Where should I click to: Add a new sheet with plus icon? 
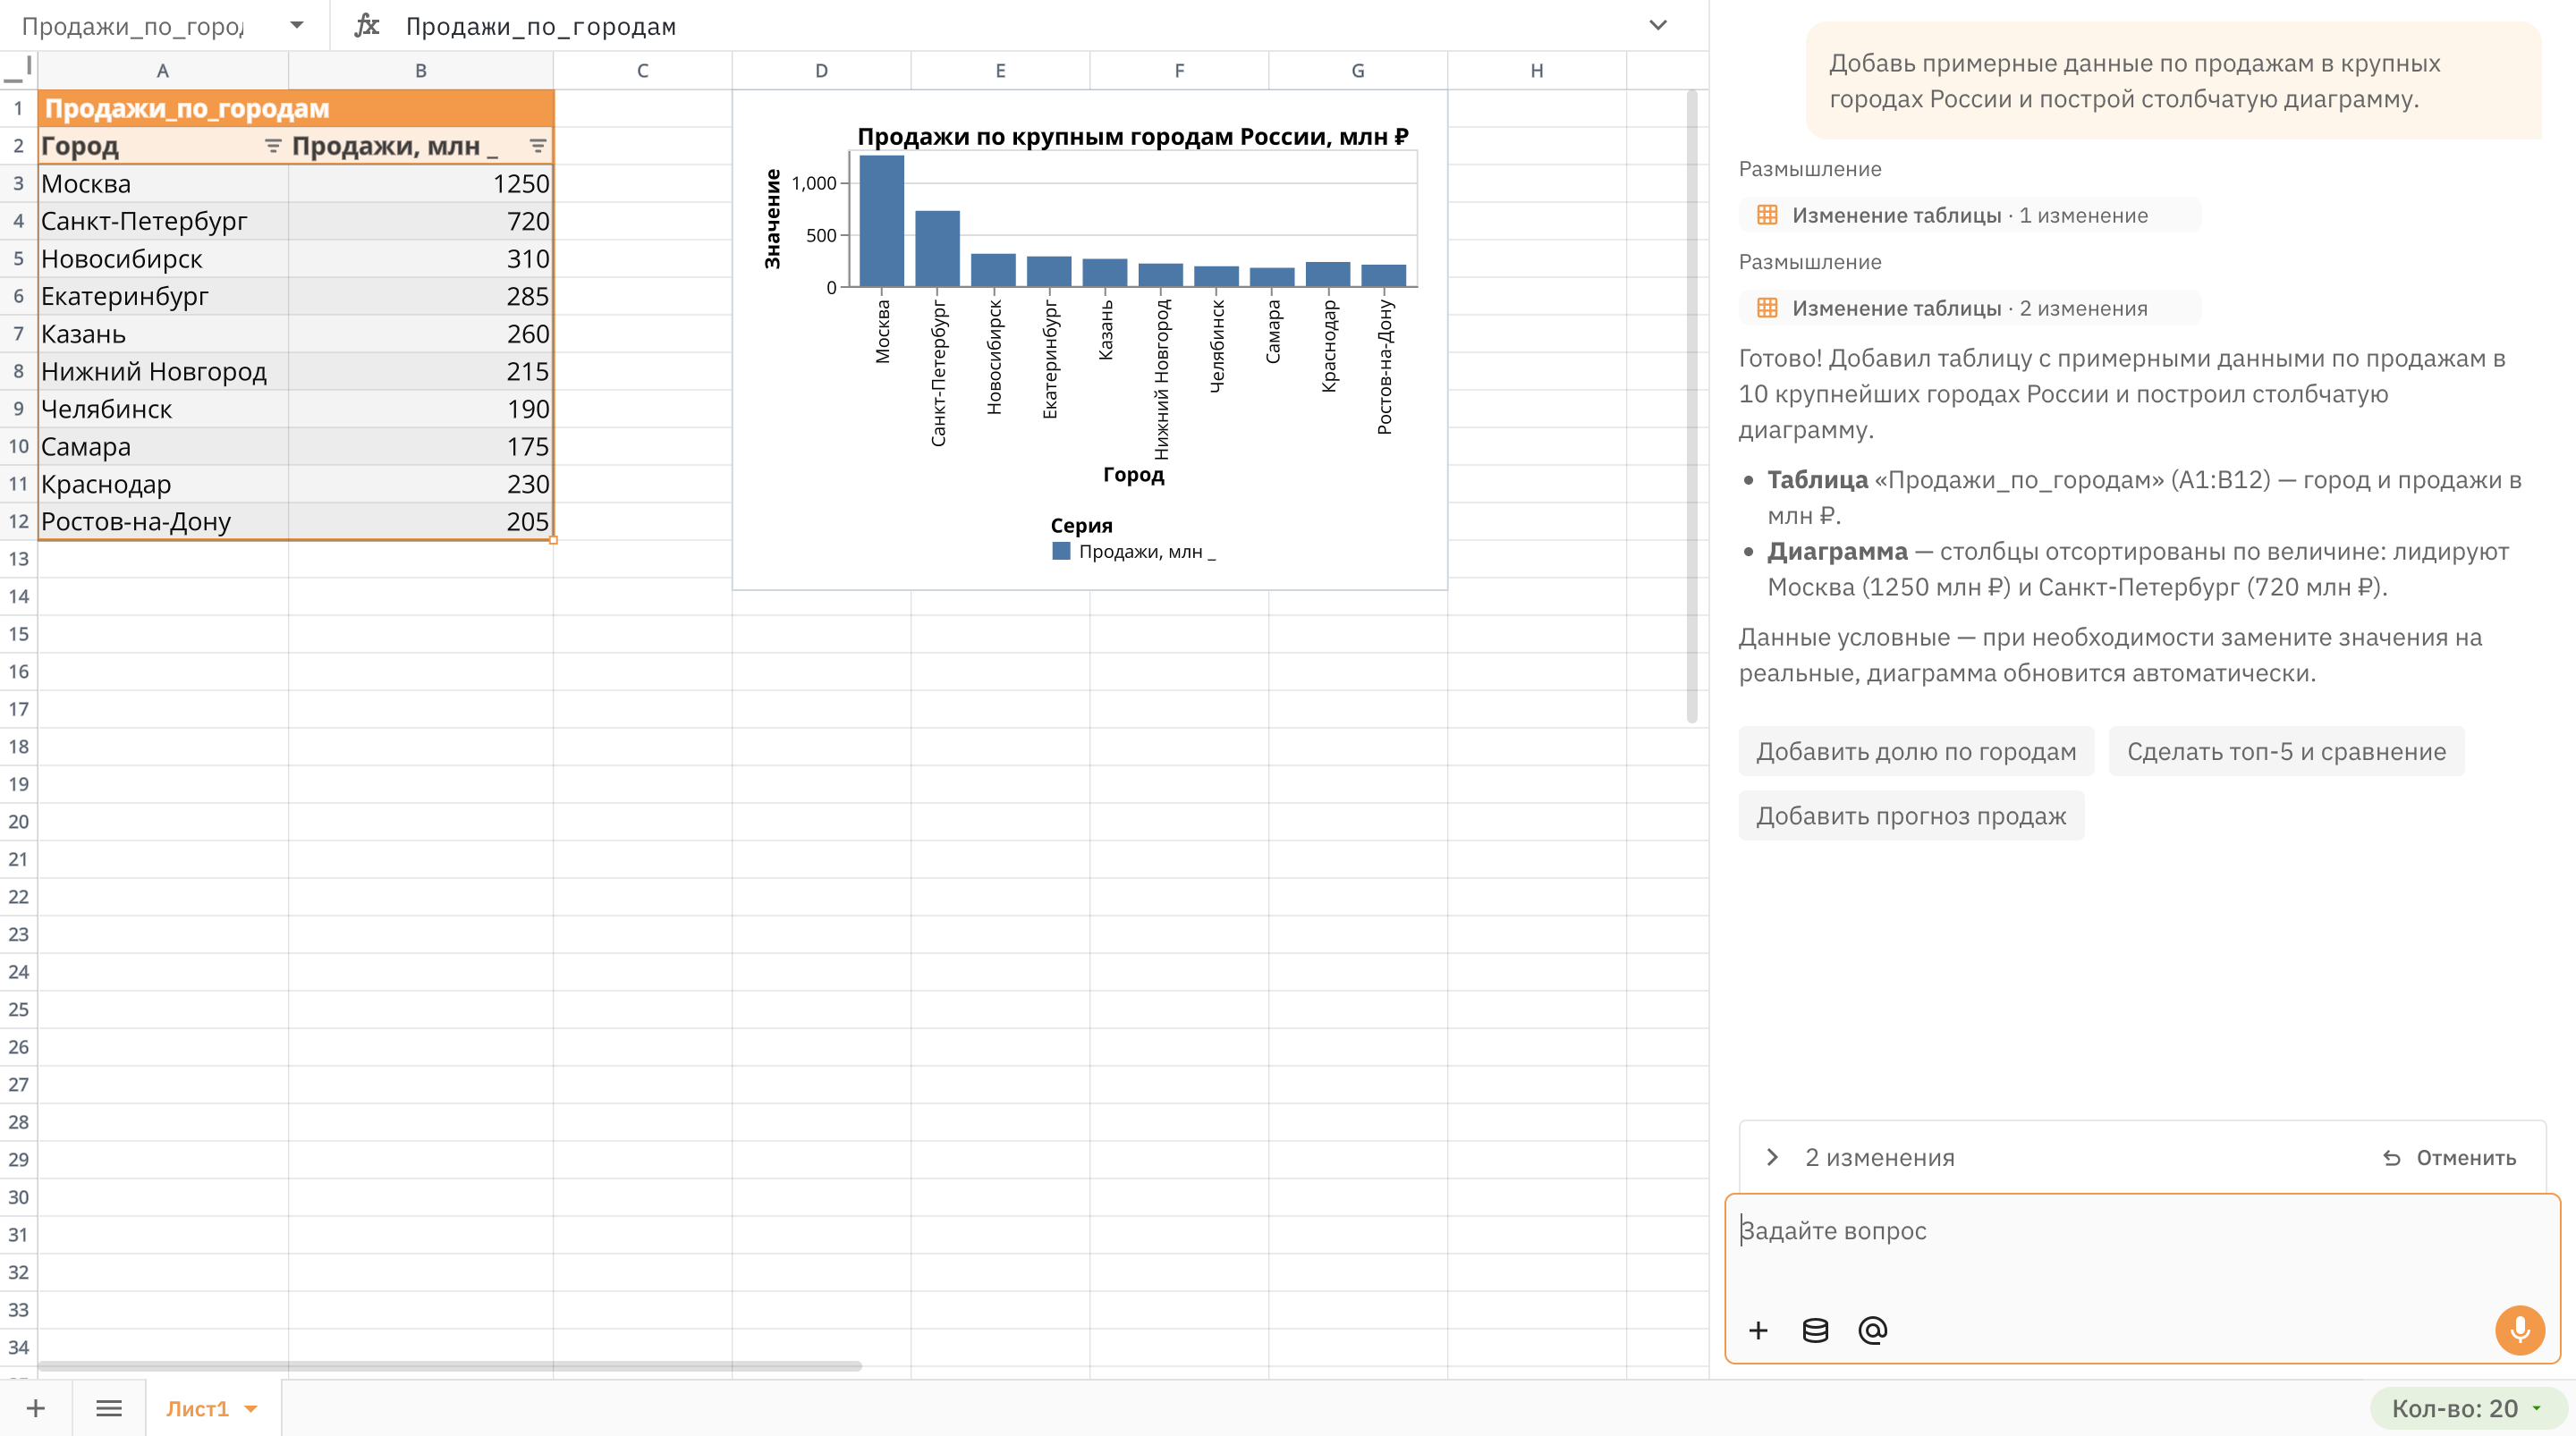tap(36, 1408)
